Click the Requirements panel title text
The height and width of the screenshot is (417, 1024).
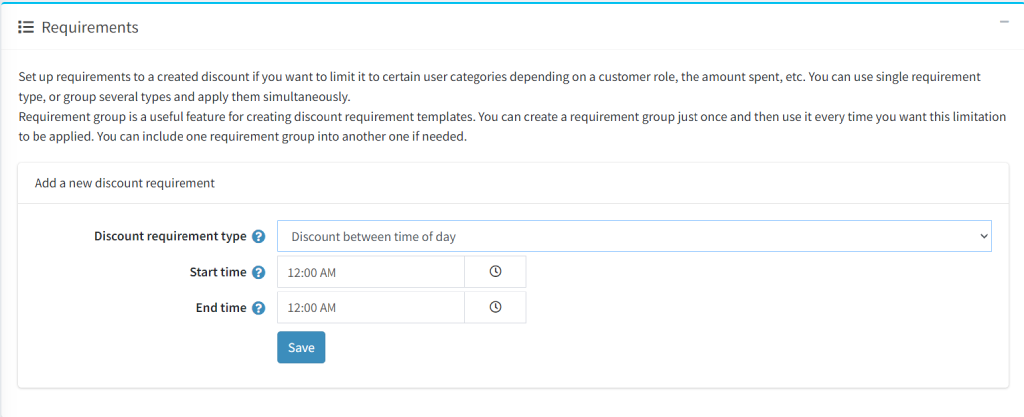tap(90, 27)
